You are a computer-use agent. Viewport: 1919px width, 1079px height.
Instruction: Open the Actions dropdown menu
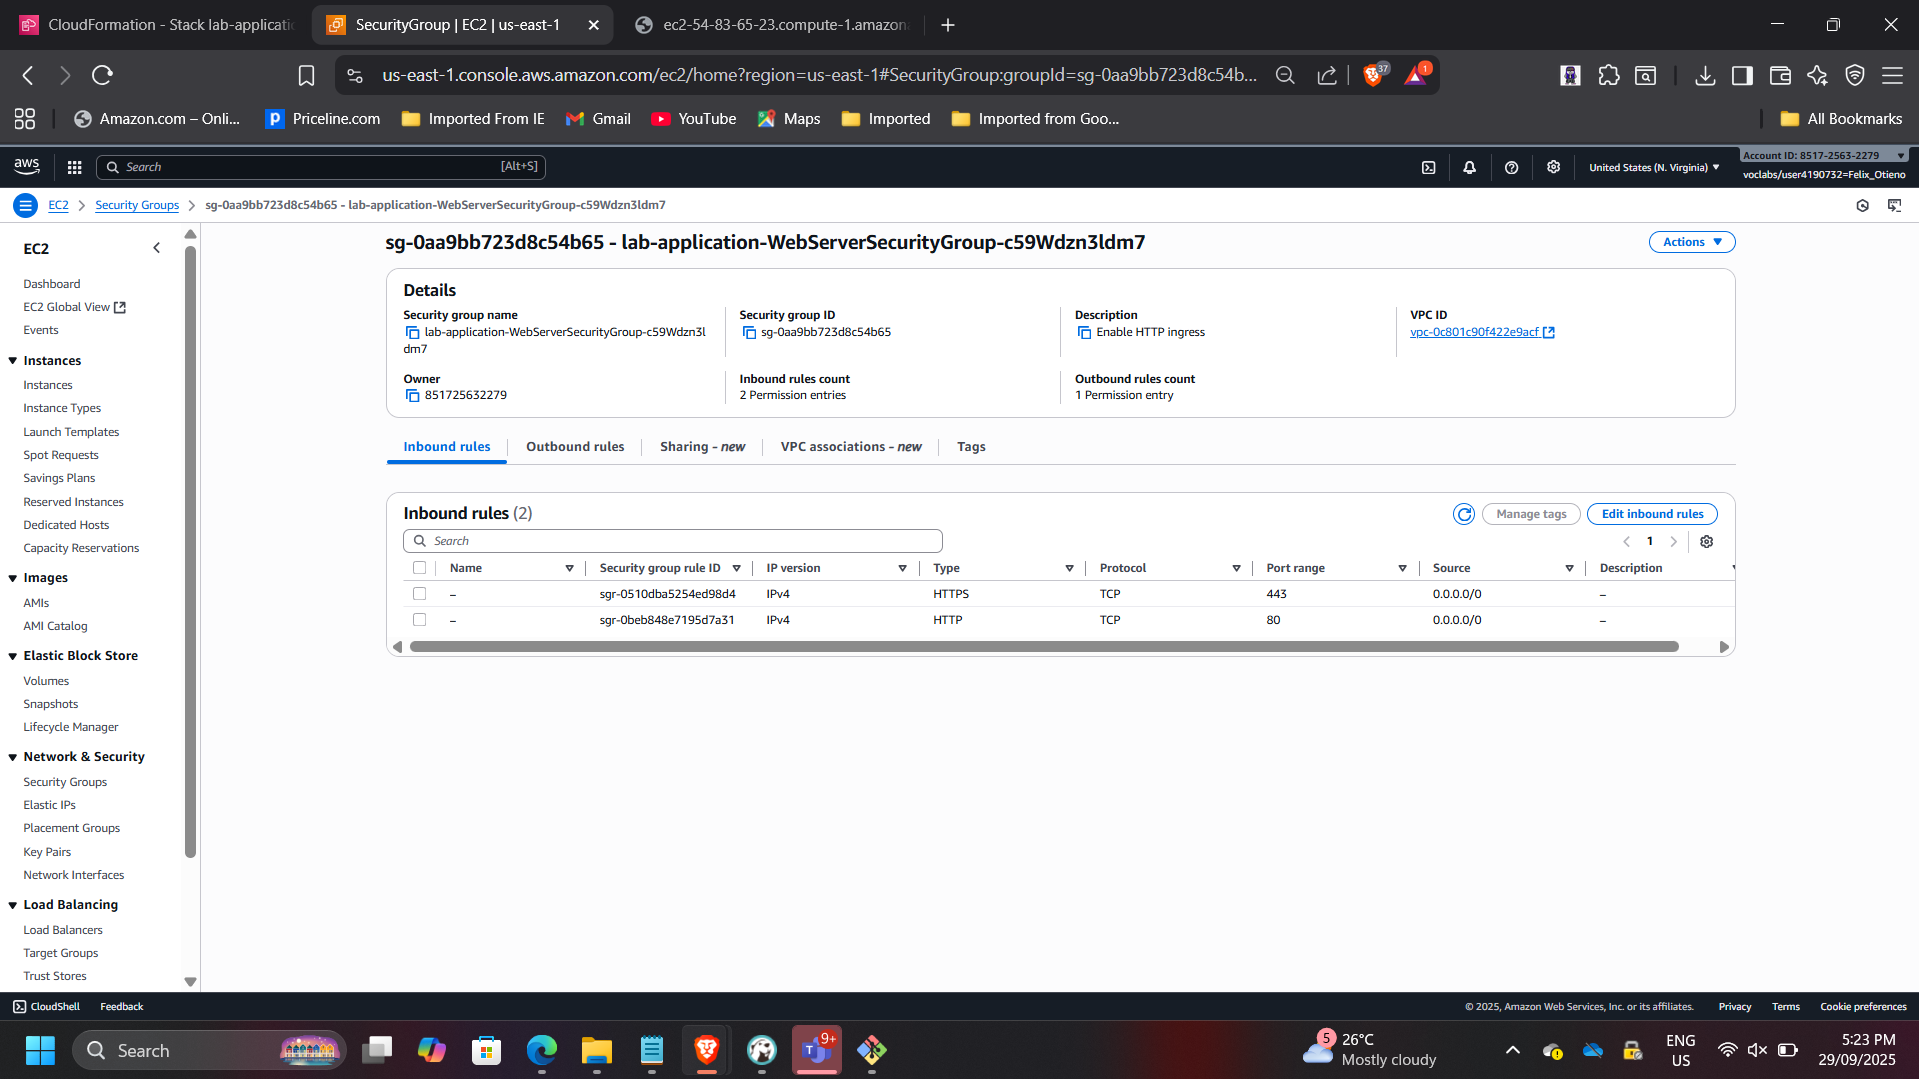1691,242
